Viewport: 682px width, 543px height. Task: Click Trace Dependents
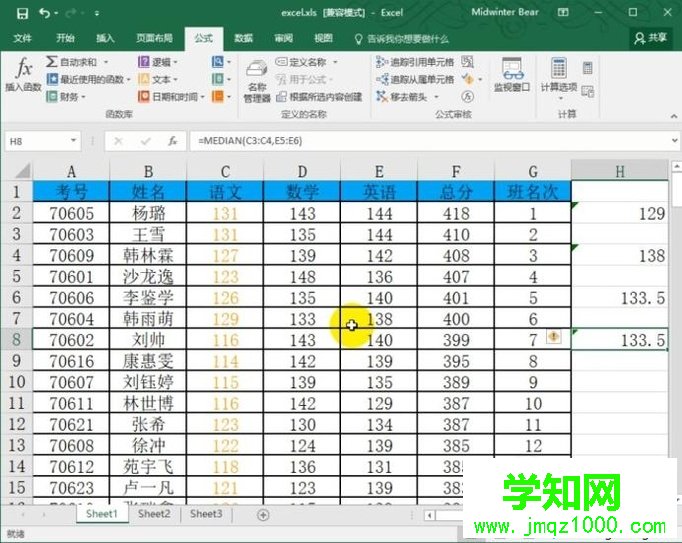click(415, 79)
